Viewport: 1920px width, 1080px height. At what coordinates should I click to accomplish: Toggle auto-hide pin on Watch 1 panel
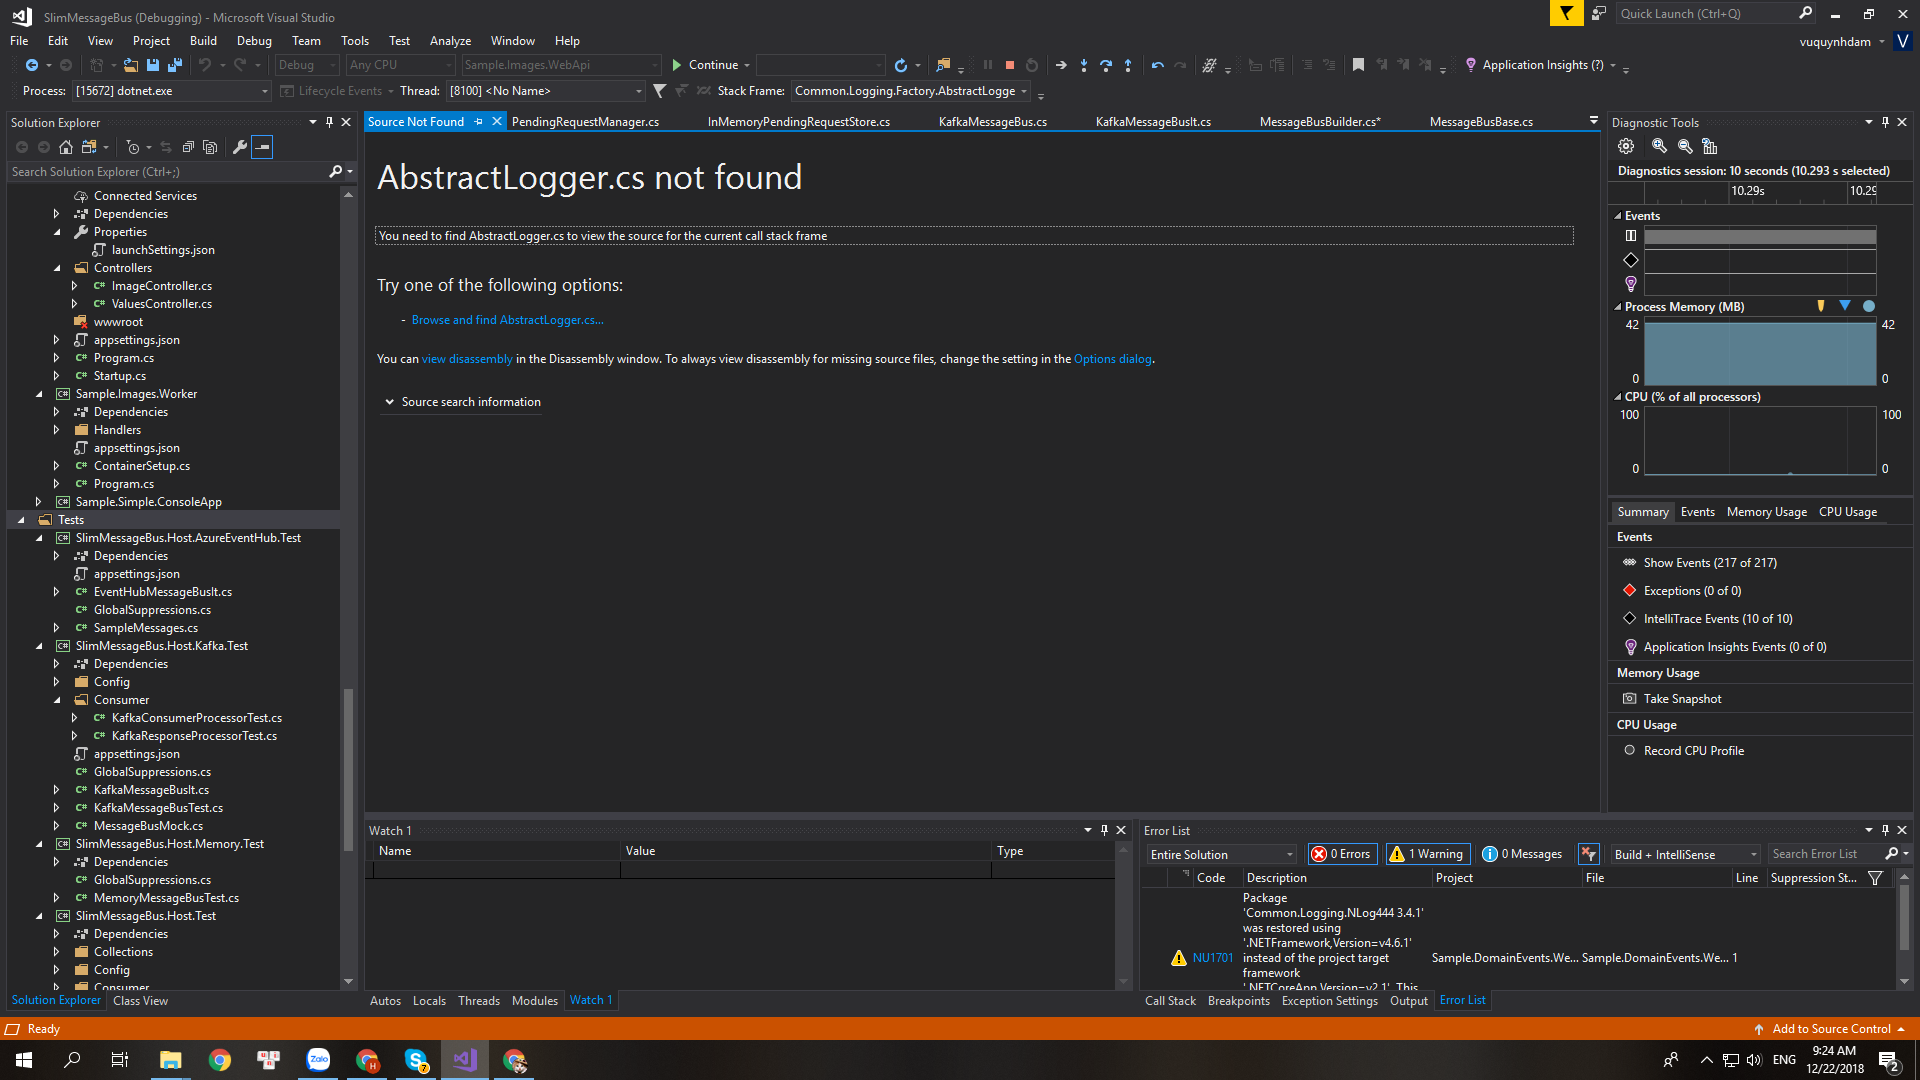pos(1104,830)
